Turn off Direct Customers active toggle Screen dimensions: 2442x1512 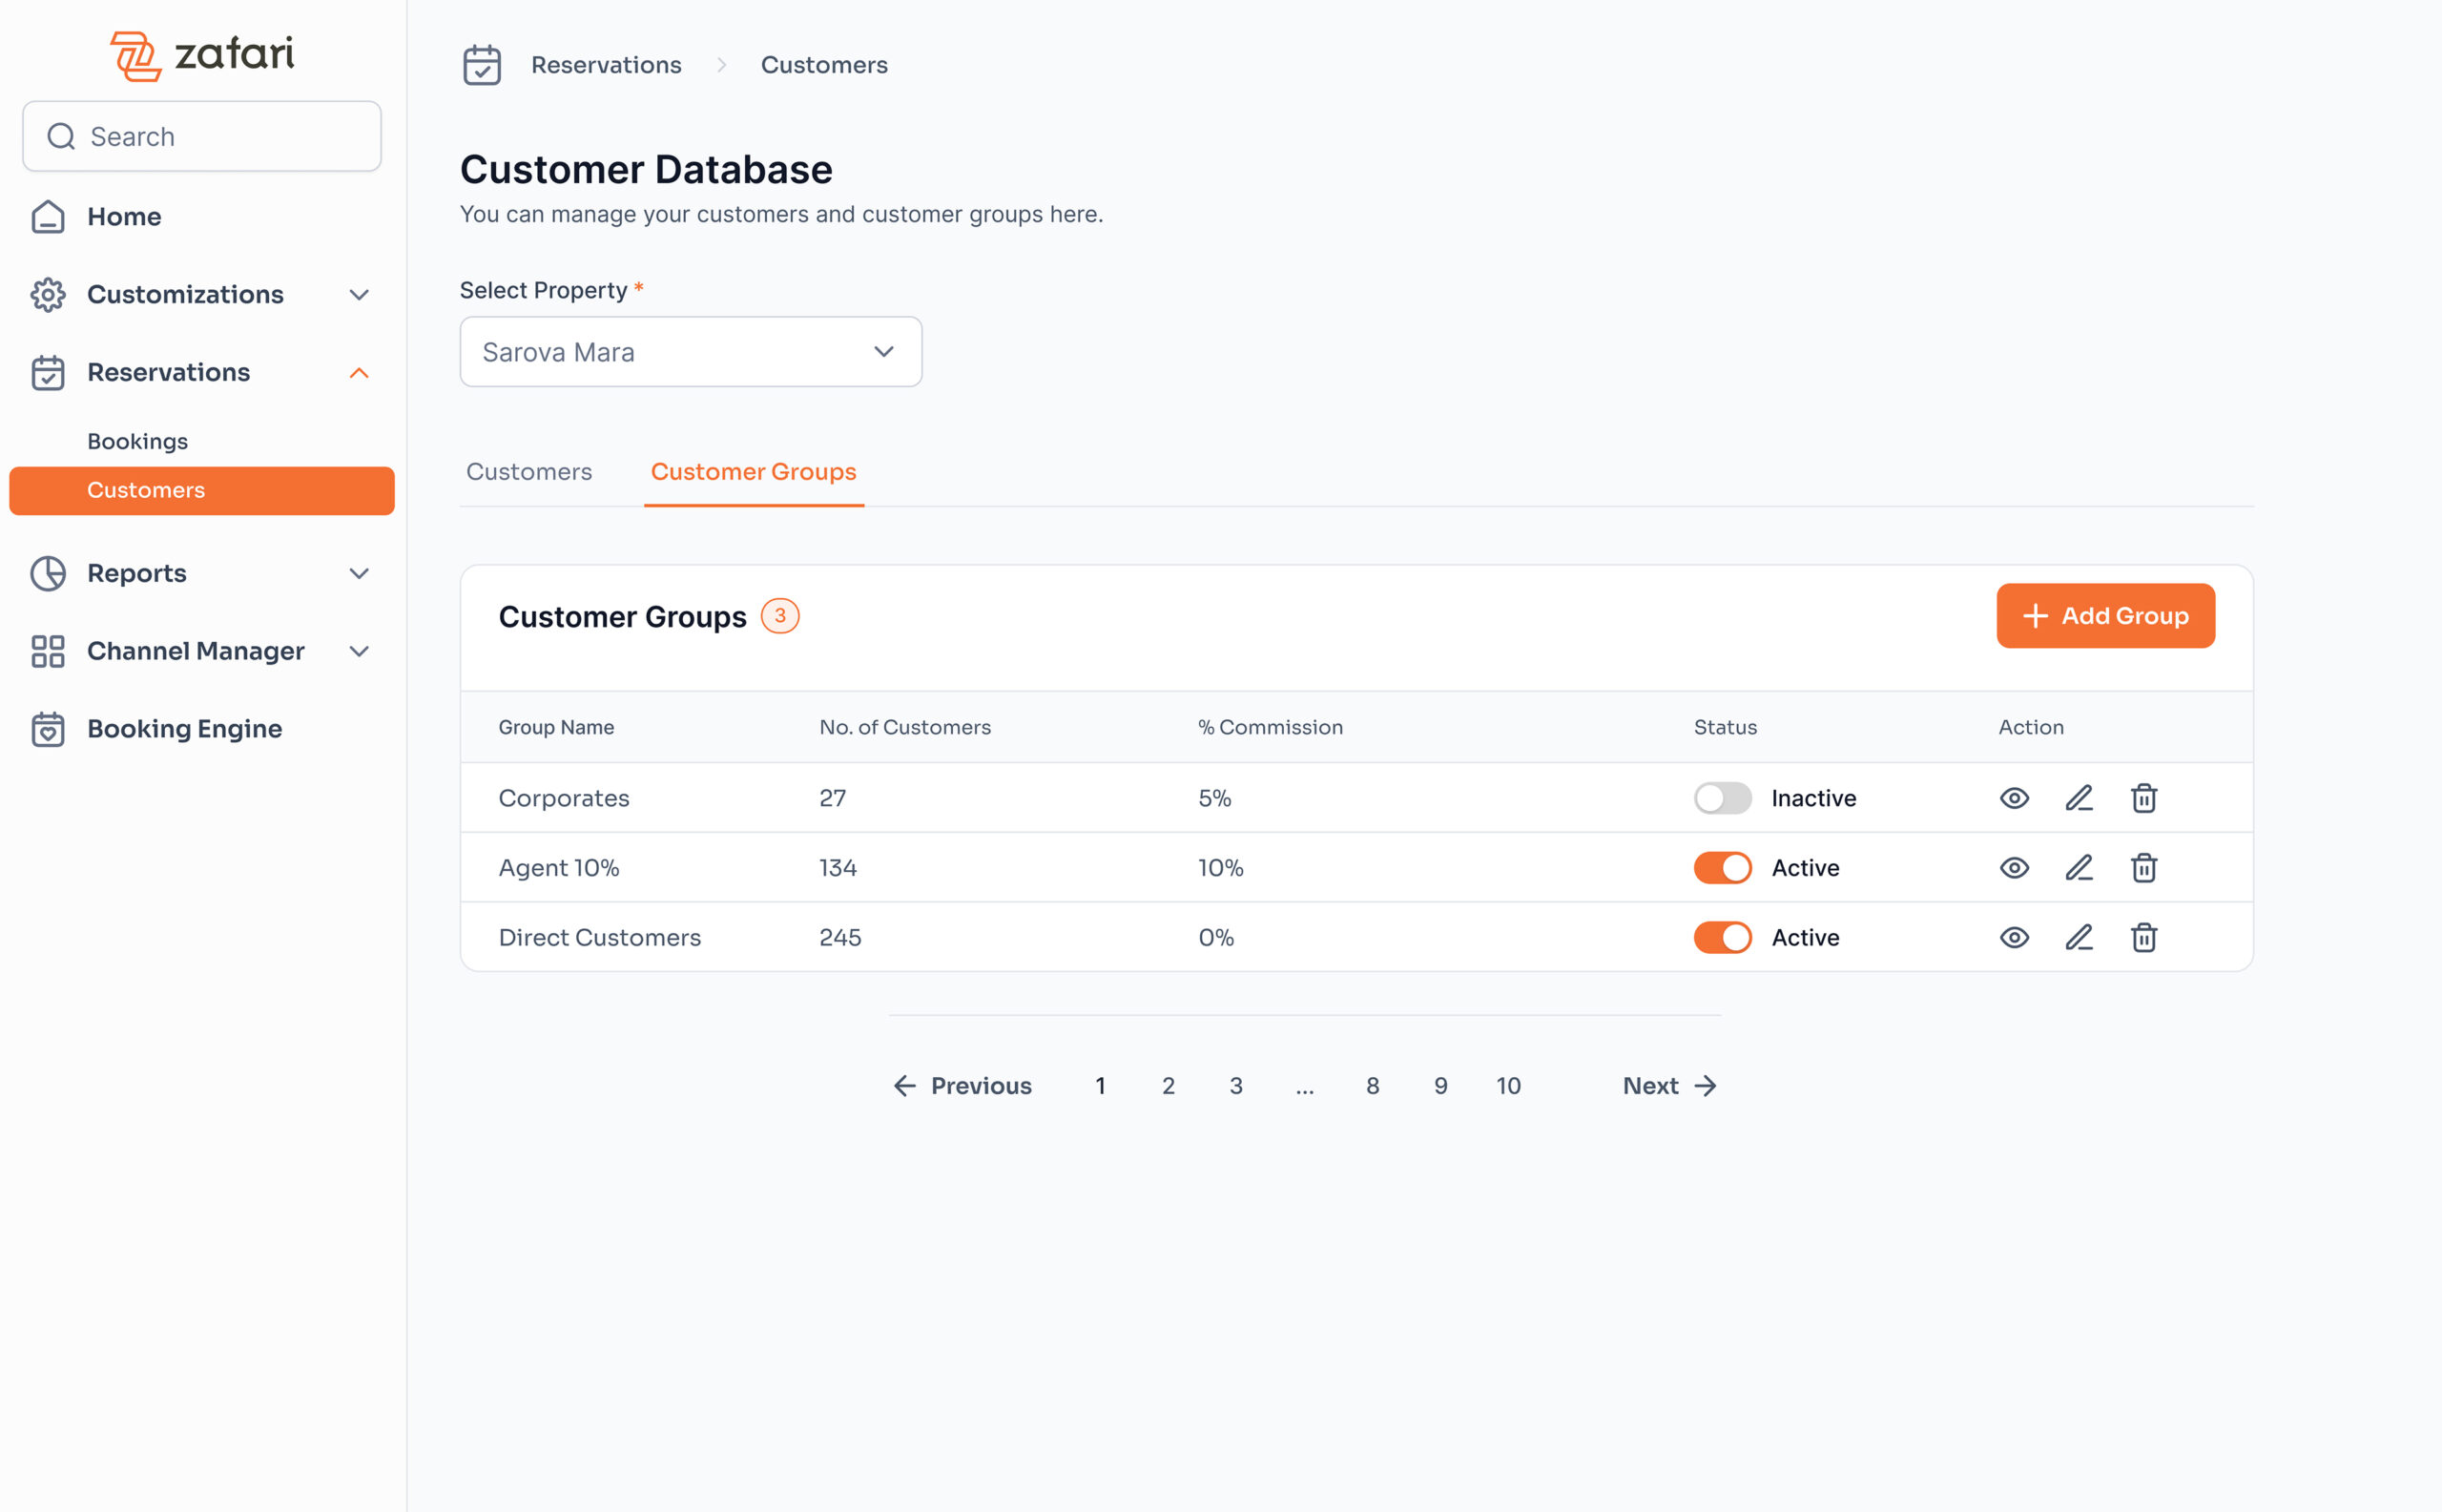[x=1722, y=937]
